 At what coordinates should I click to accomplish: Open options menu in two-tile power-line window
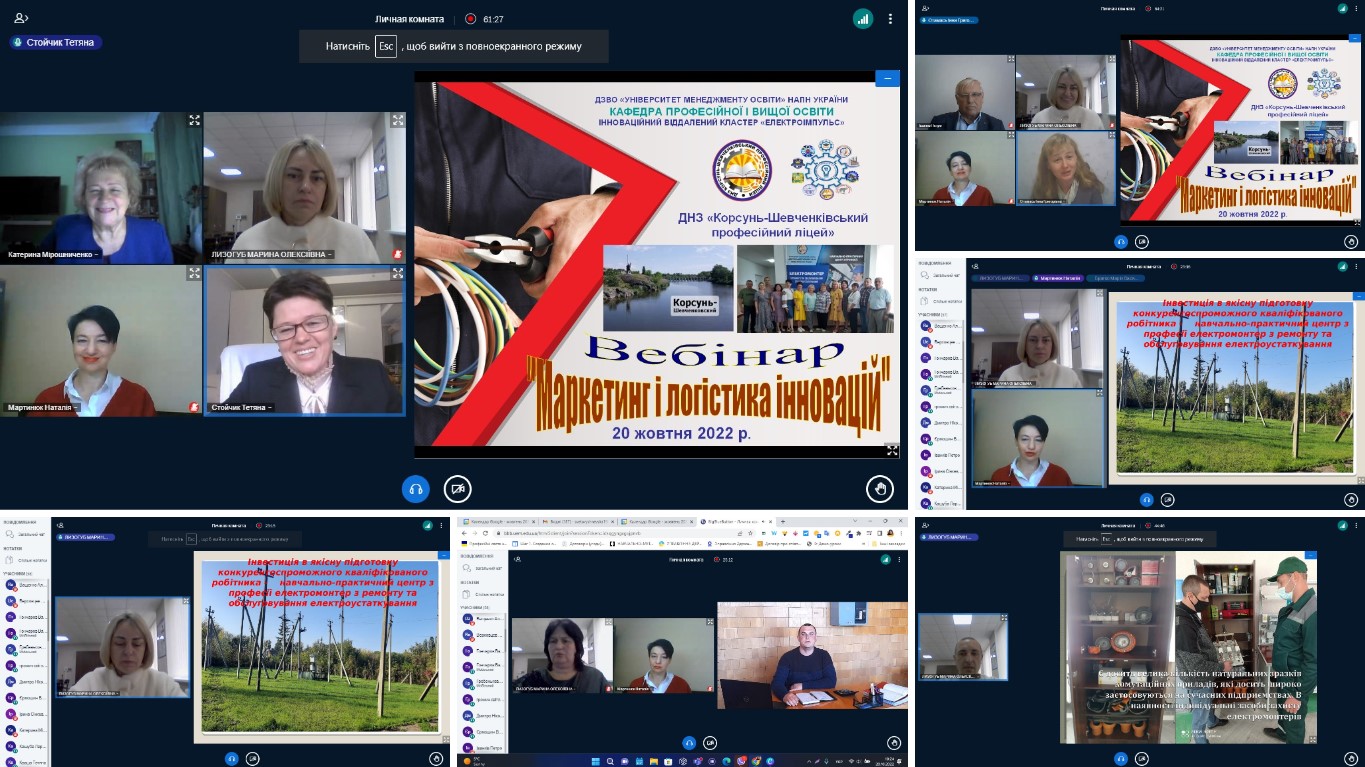1356,266
